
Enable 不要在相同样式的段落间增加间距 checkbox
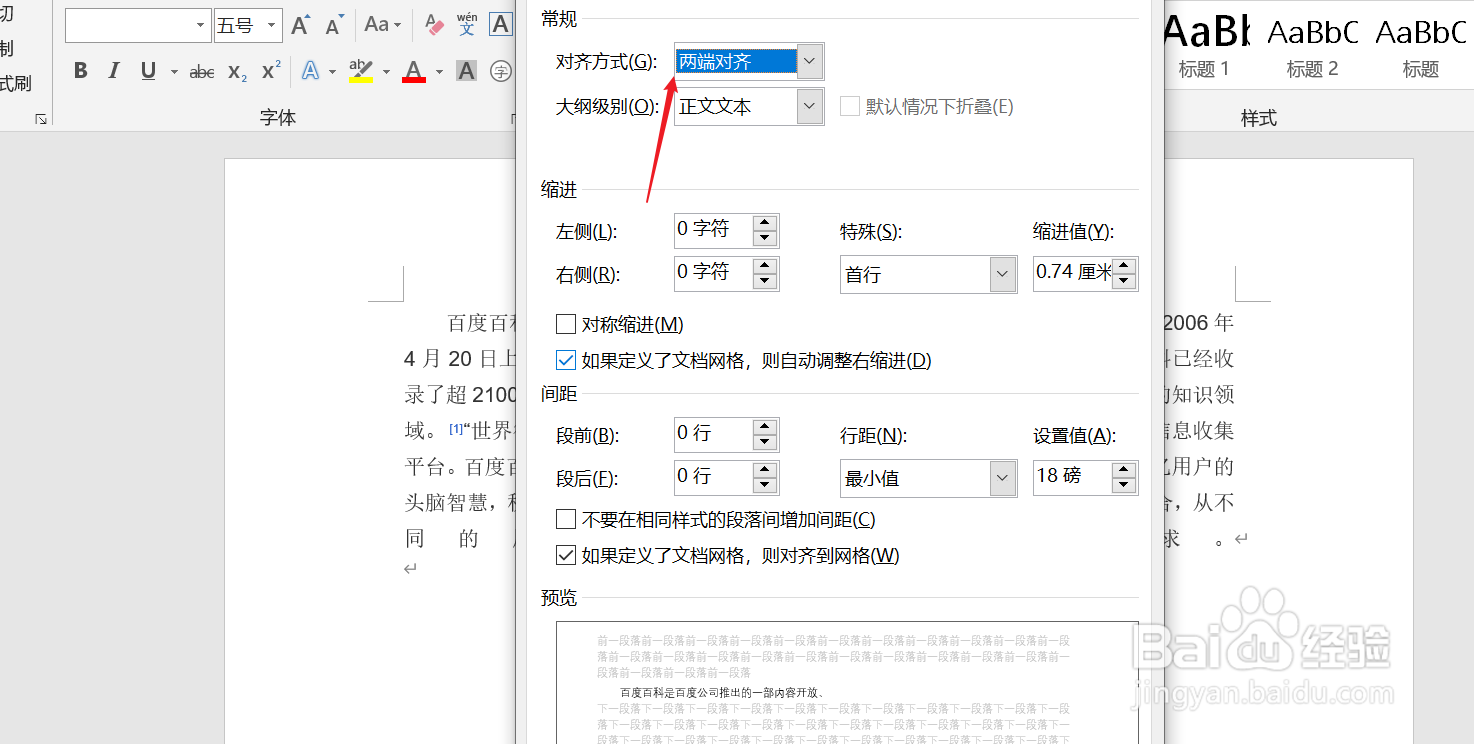click(566, 519)
